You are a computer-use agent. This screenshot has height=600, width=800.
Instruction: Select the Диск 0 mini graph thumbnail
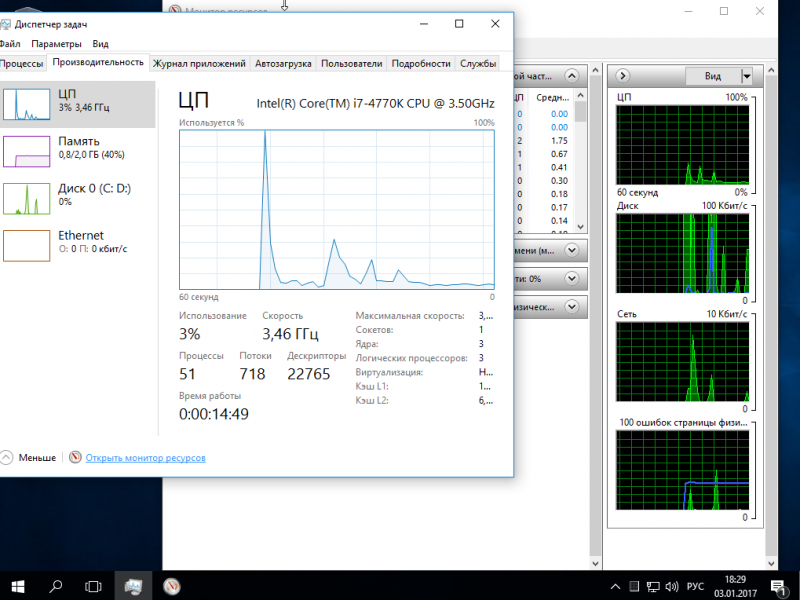pyautogui.click(x=27, y=199)
